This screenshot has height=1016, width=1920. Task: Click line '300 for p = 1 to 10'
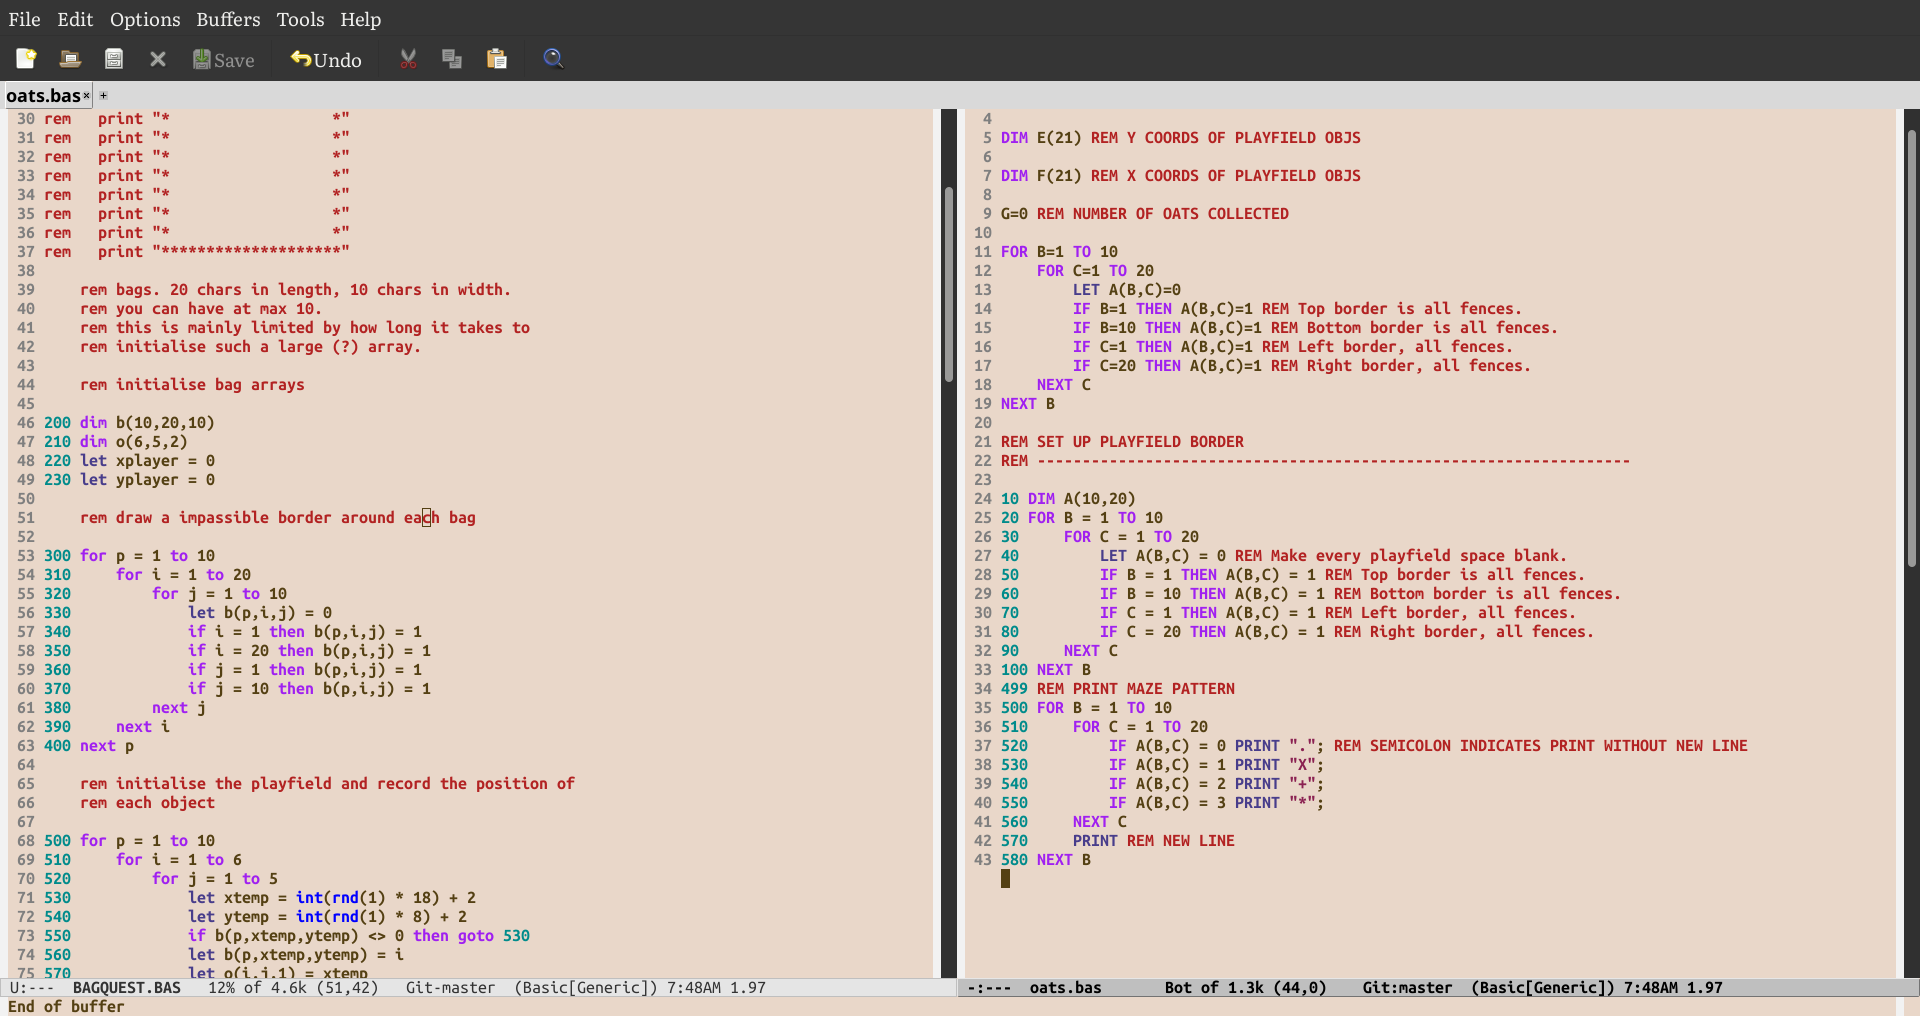[129, 556]
